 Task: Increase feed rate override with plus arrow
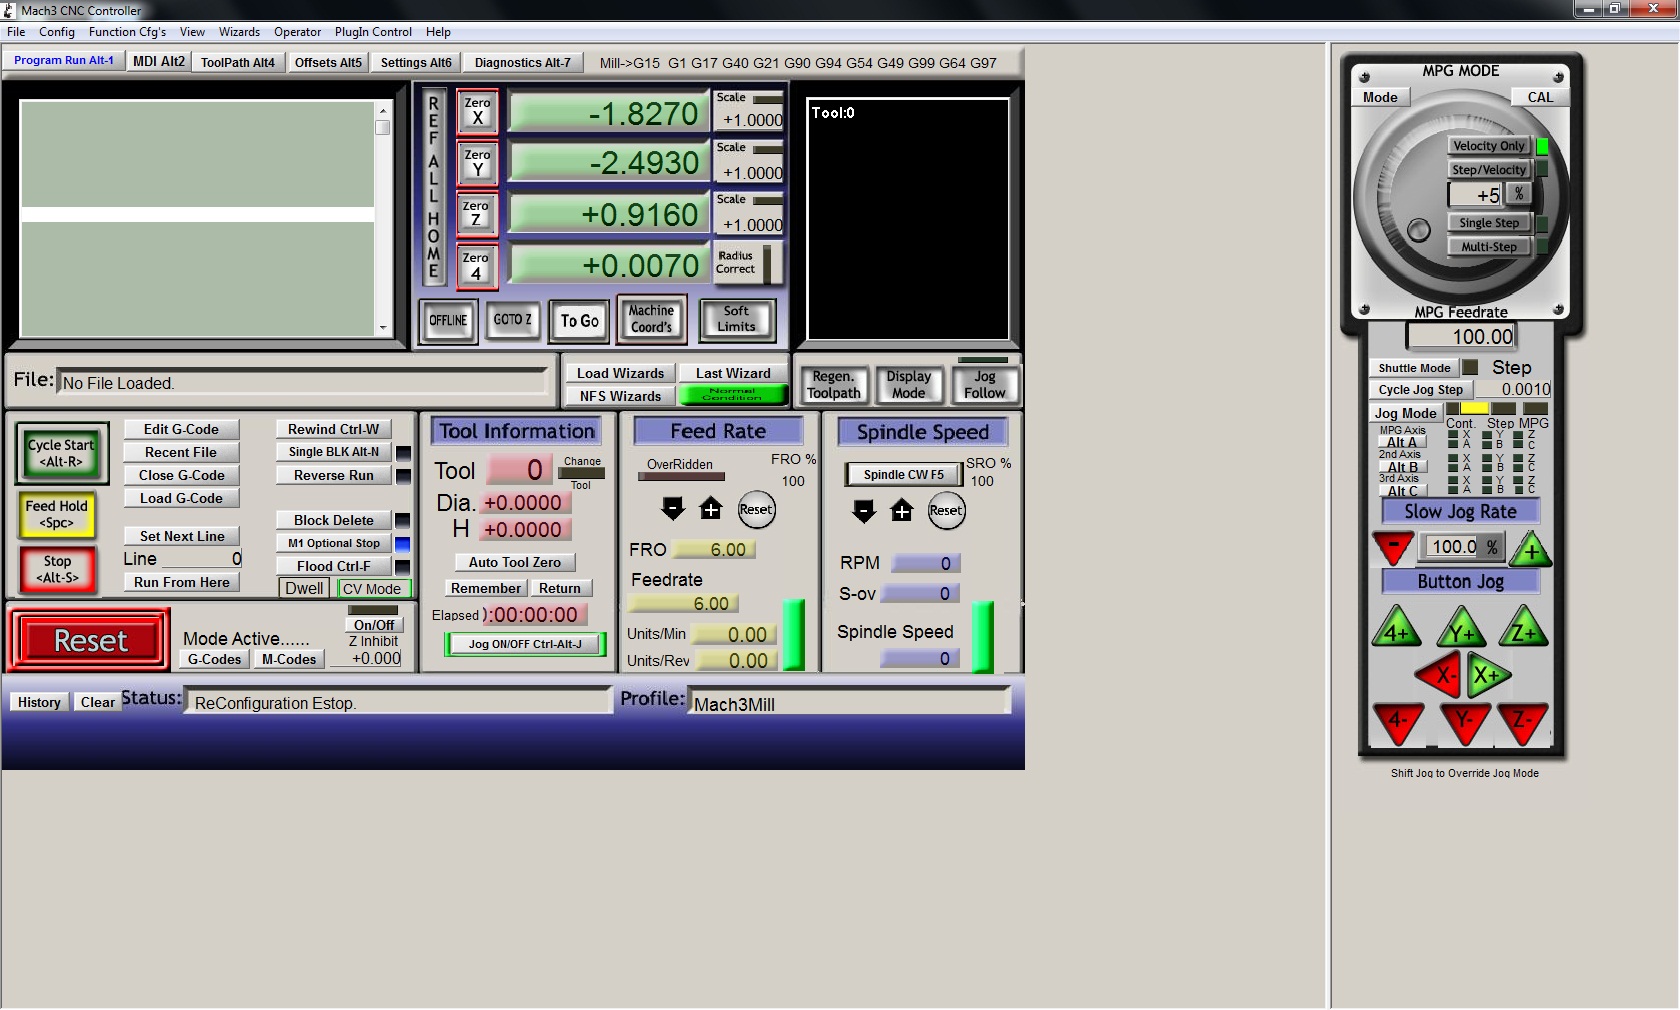[711, 509]
